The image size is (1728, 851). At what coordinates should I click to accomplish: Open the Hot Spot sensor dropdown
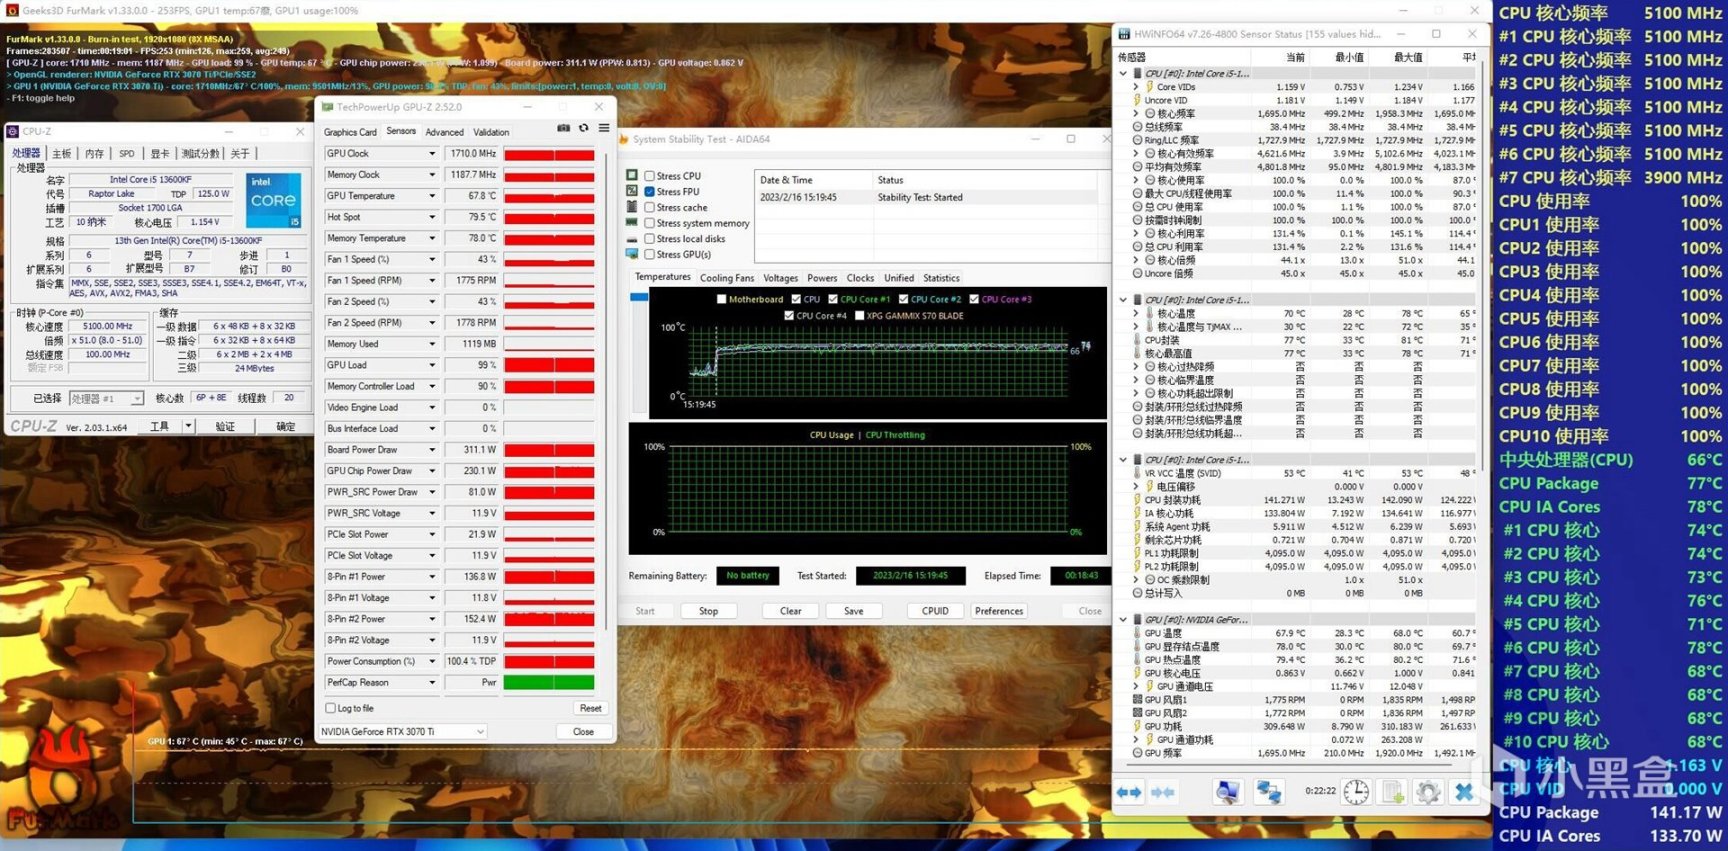pos(432,217)
